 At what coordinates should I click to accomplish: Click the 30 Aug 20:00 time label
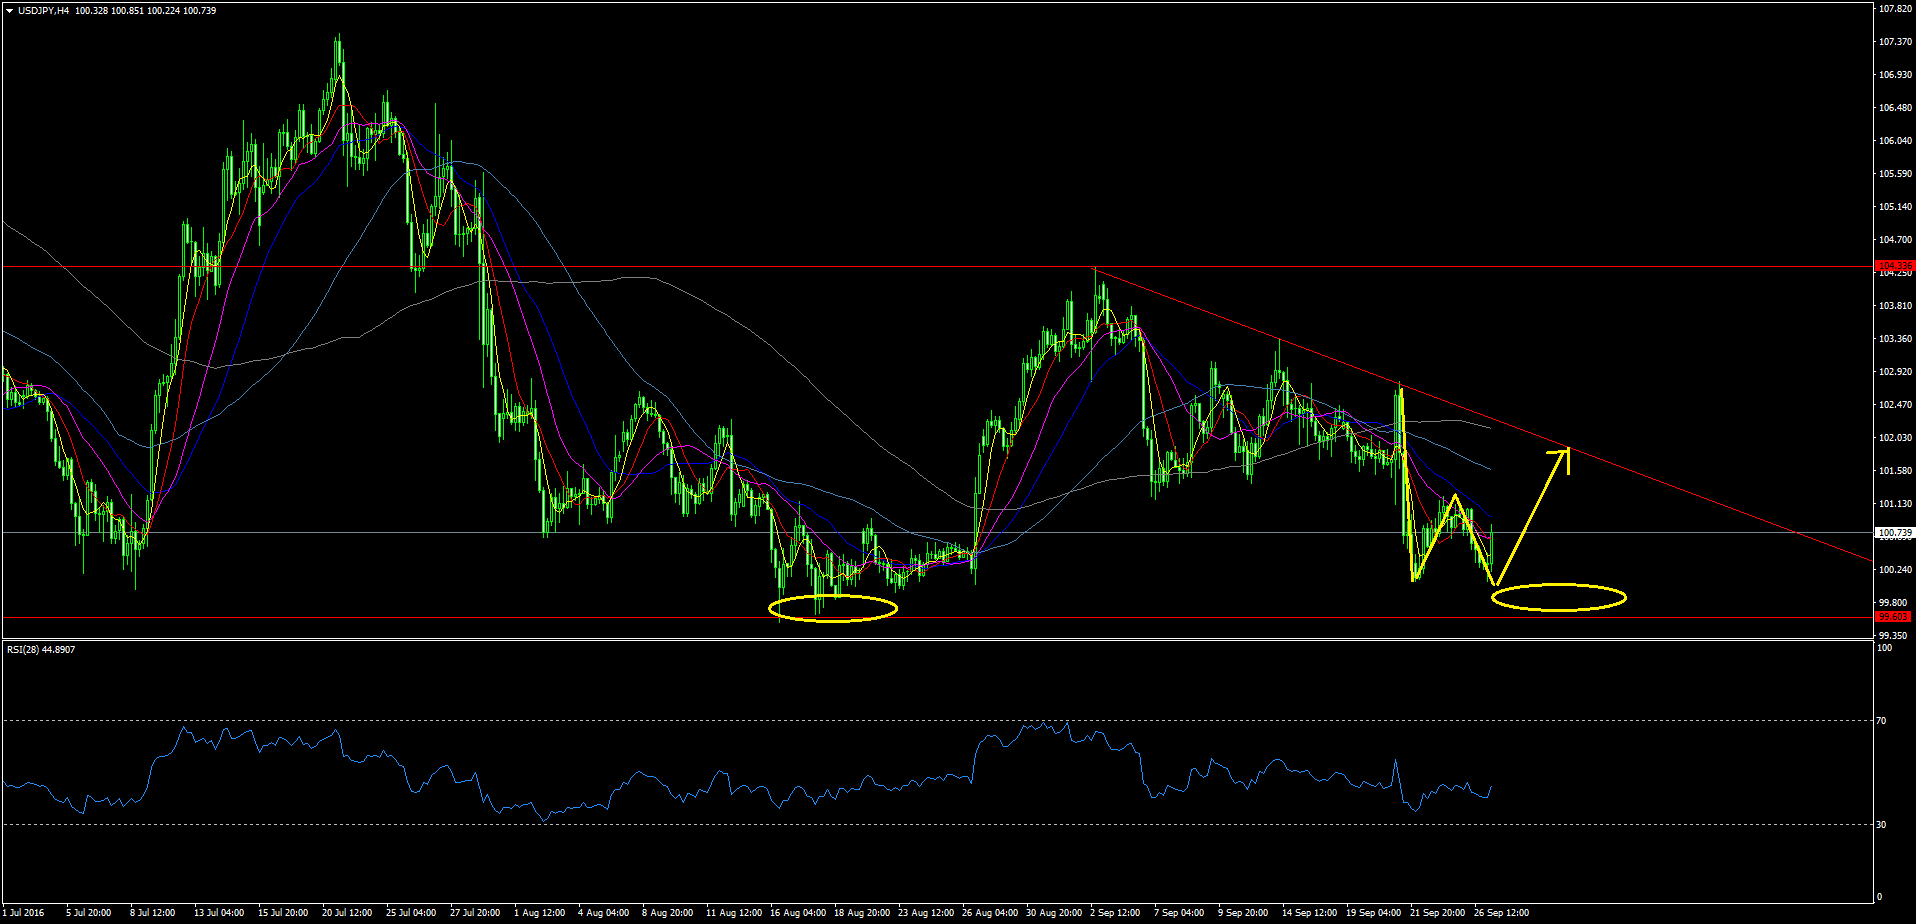pos(1053,913)
